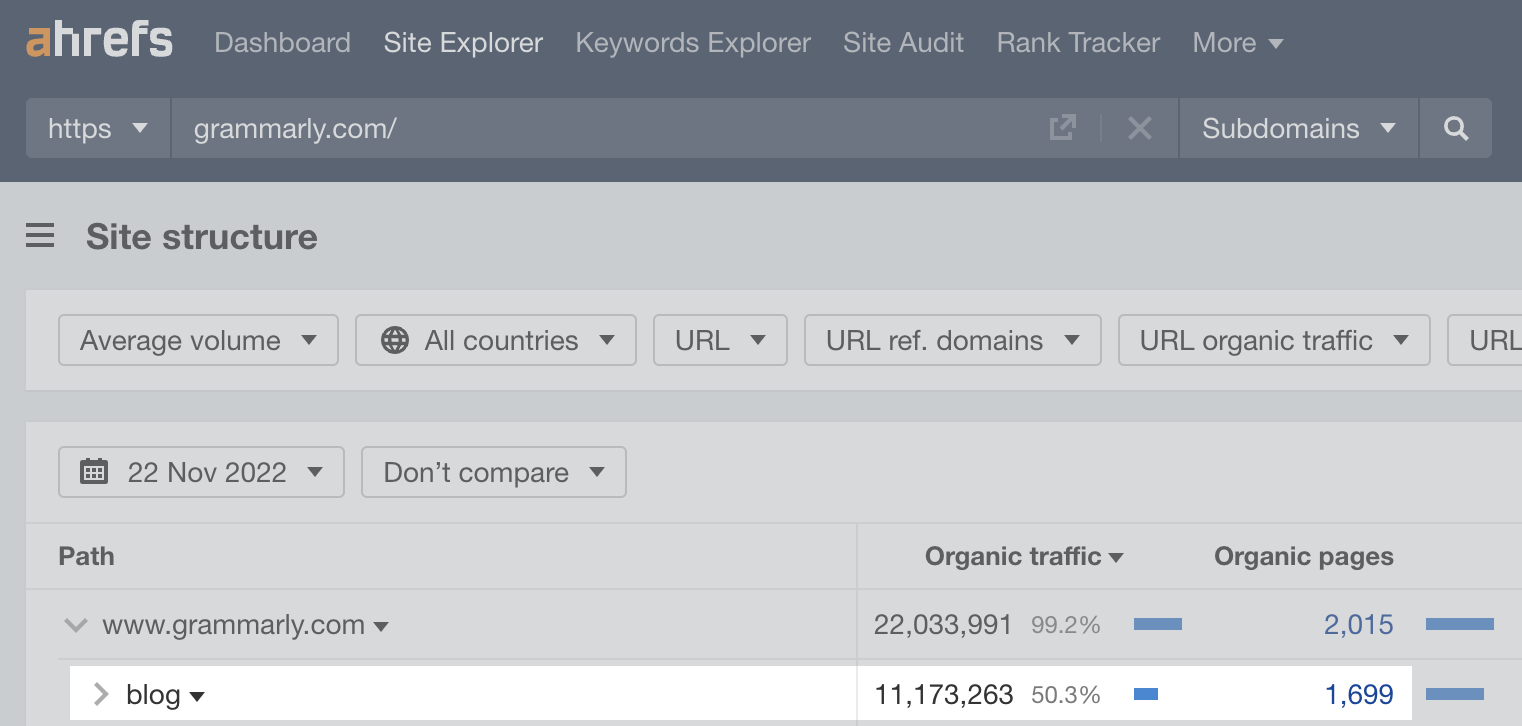Click the globe icon in All countries filter
The image size is (1522, 726).
pyautogui.click(x=396, y=340)
